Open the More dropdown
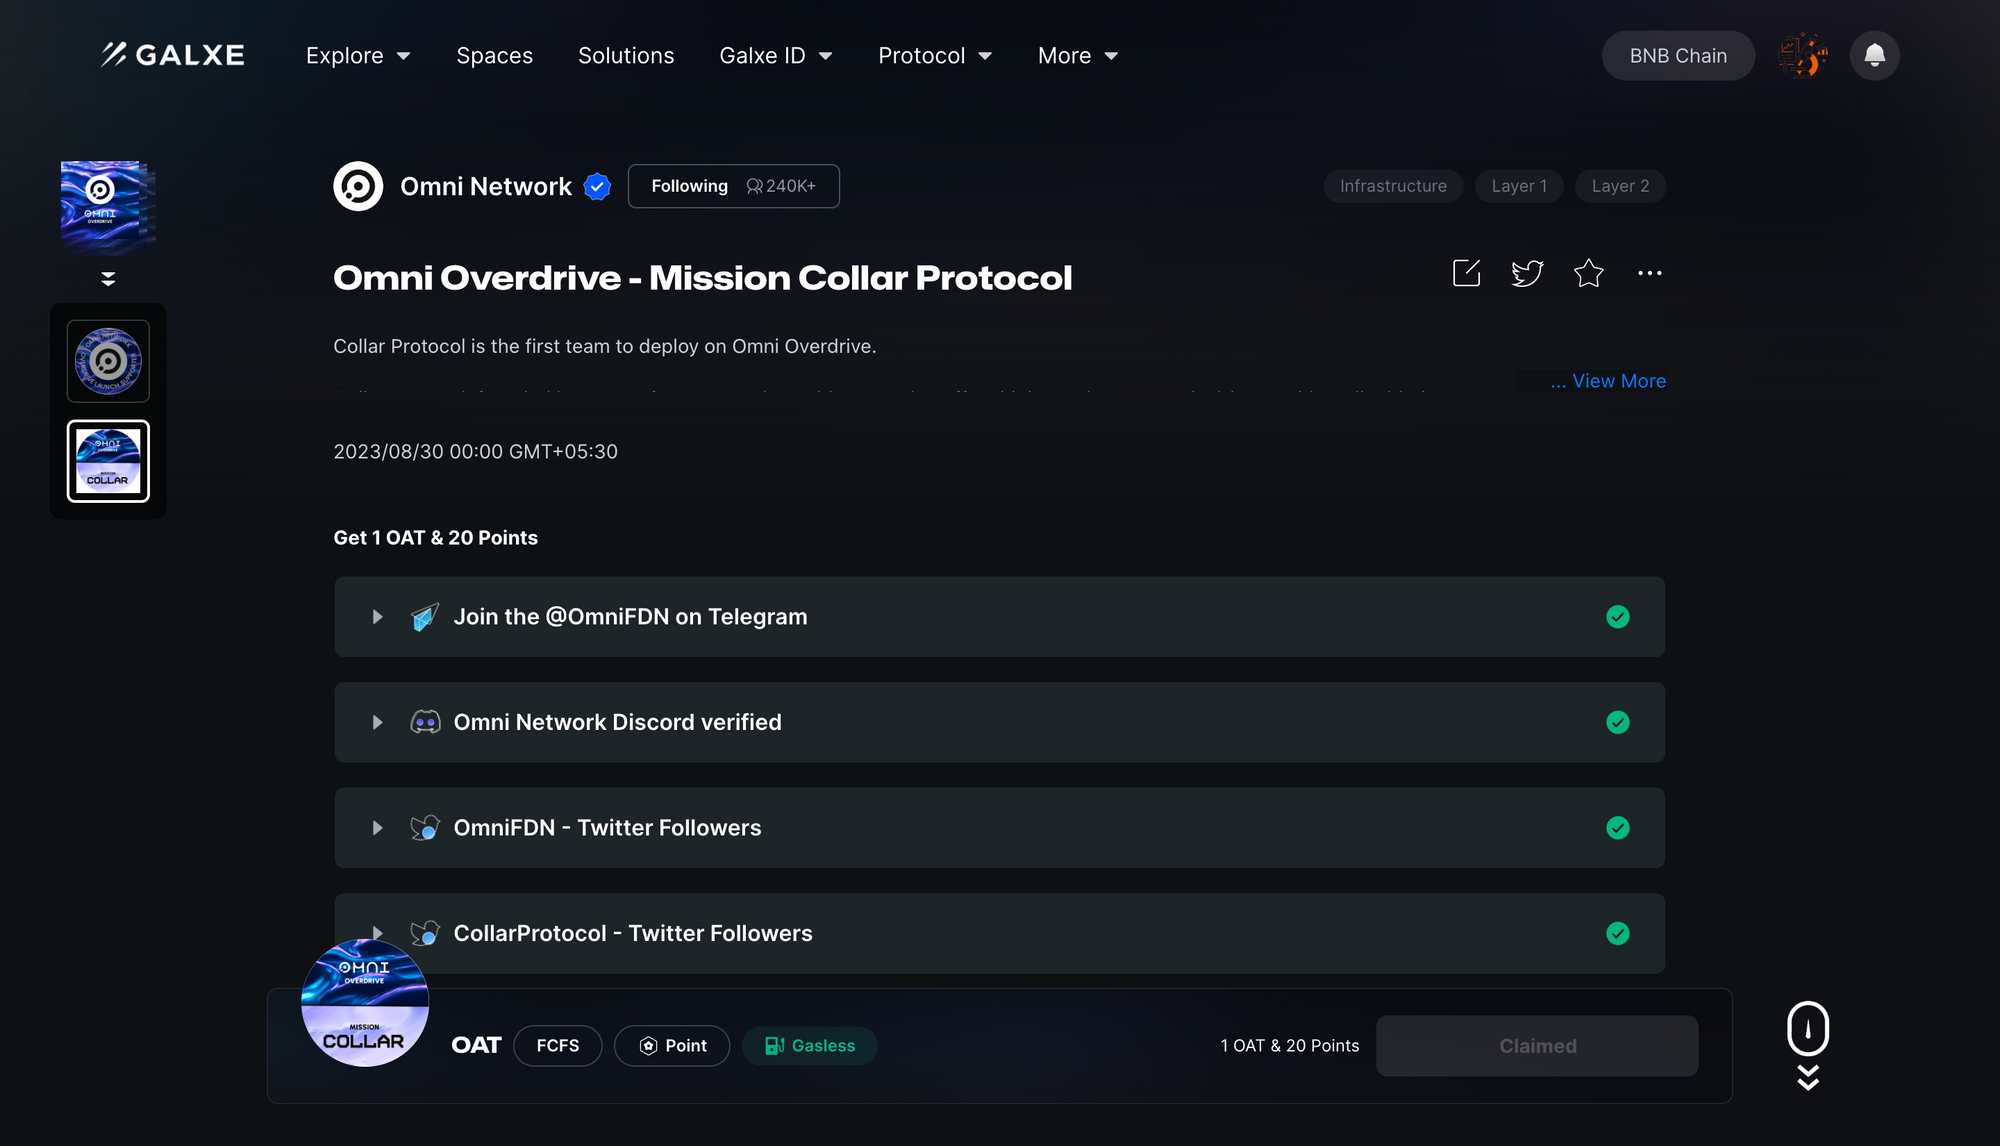 tap(1078, 56)
